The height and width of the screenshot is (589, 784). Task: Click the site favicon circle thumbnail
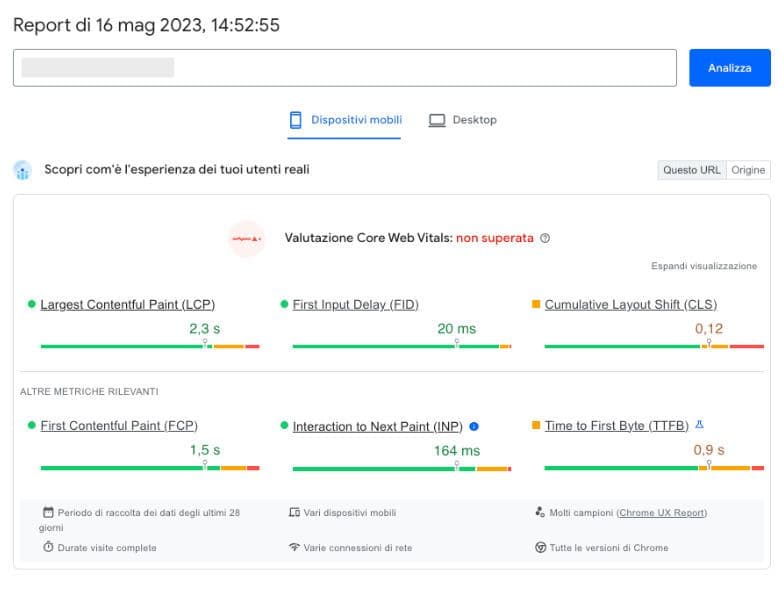click(x=246, y=239)
